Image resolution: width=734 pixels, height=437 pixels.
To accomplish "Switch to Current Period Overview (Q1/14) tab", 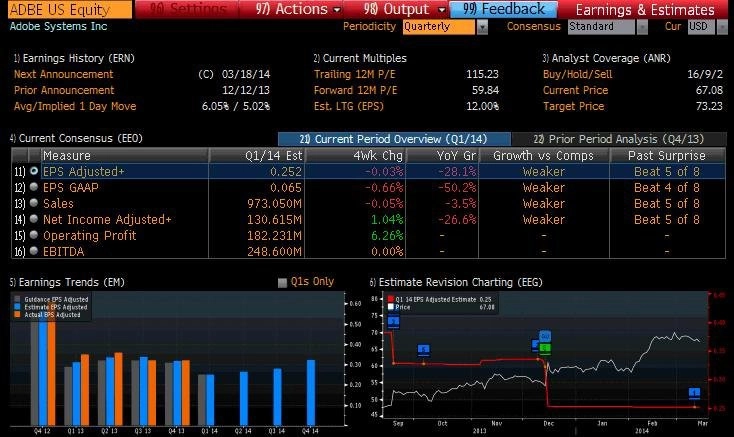I will (x=394, y=139).
